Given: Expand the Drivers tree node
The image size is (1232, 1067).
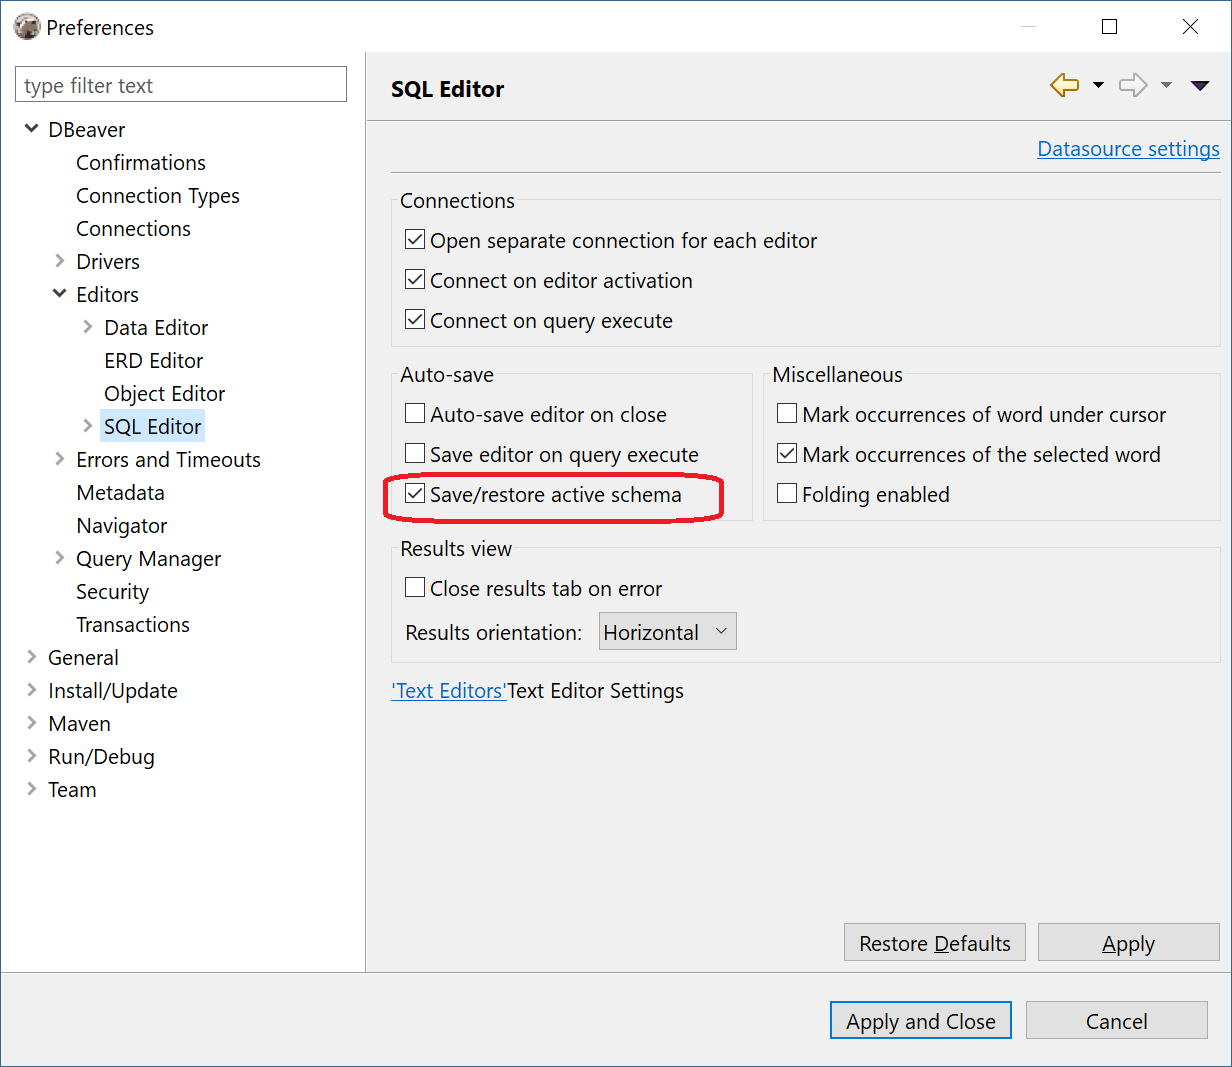Looking at the screenshot, I should (60, 261).
